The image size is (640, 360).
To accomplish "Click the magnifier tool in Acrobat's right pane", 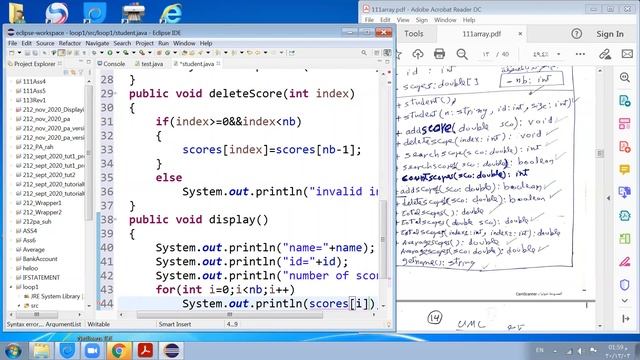I will (x=624, y=78).
